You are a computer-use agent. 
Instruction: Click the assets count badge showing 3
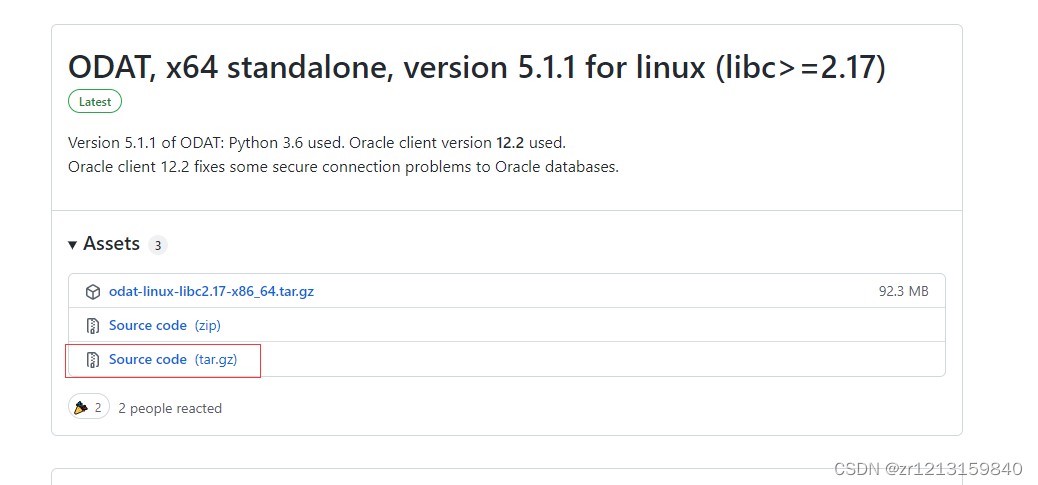[158, 245]
